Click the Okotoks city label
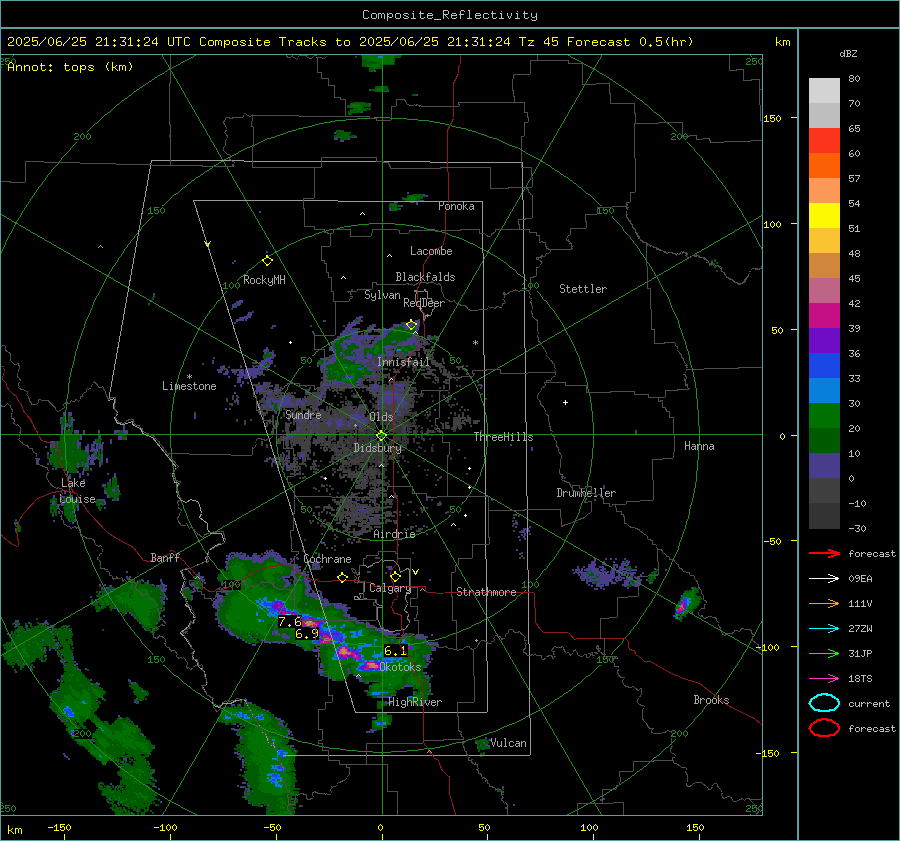The width and height of the screenshot is (900, 841). [400, 668]
